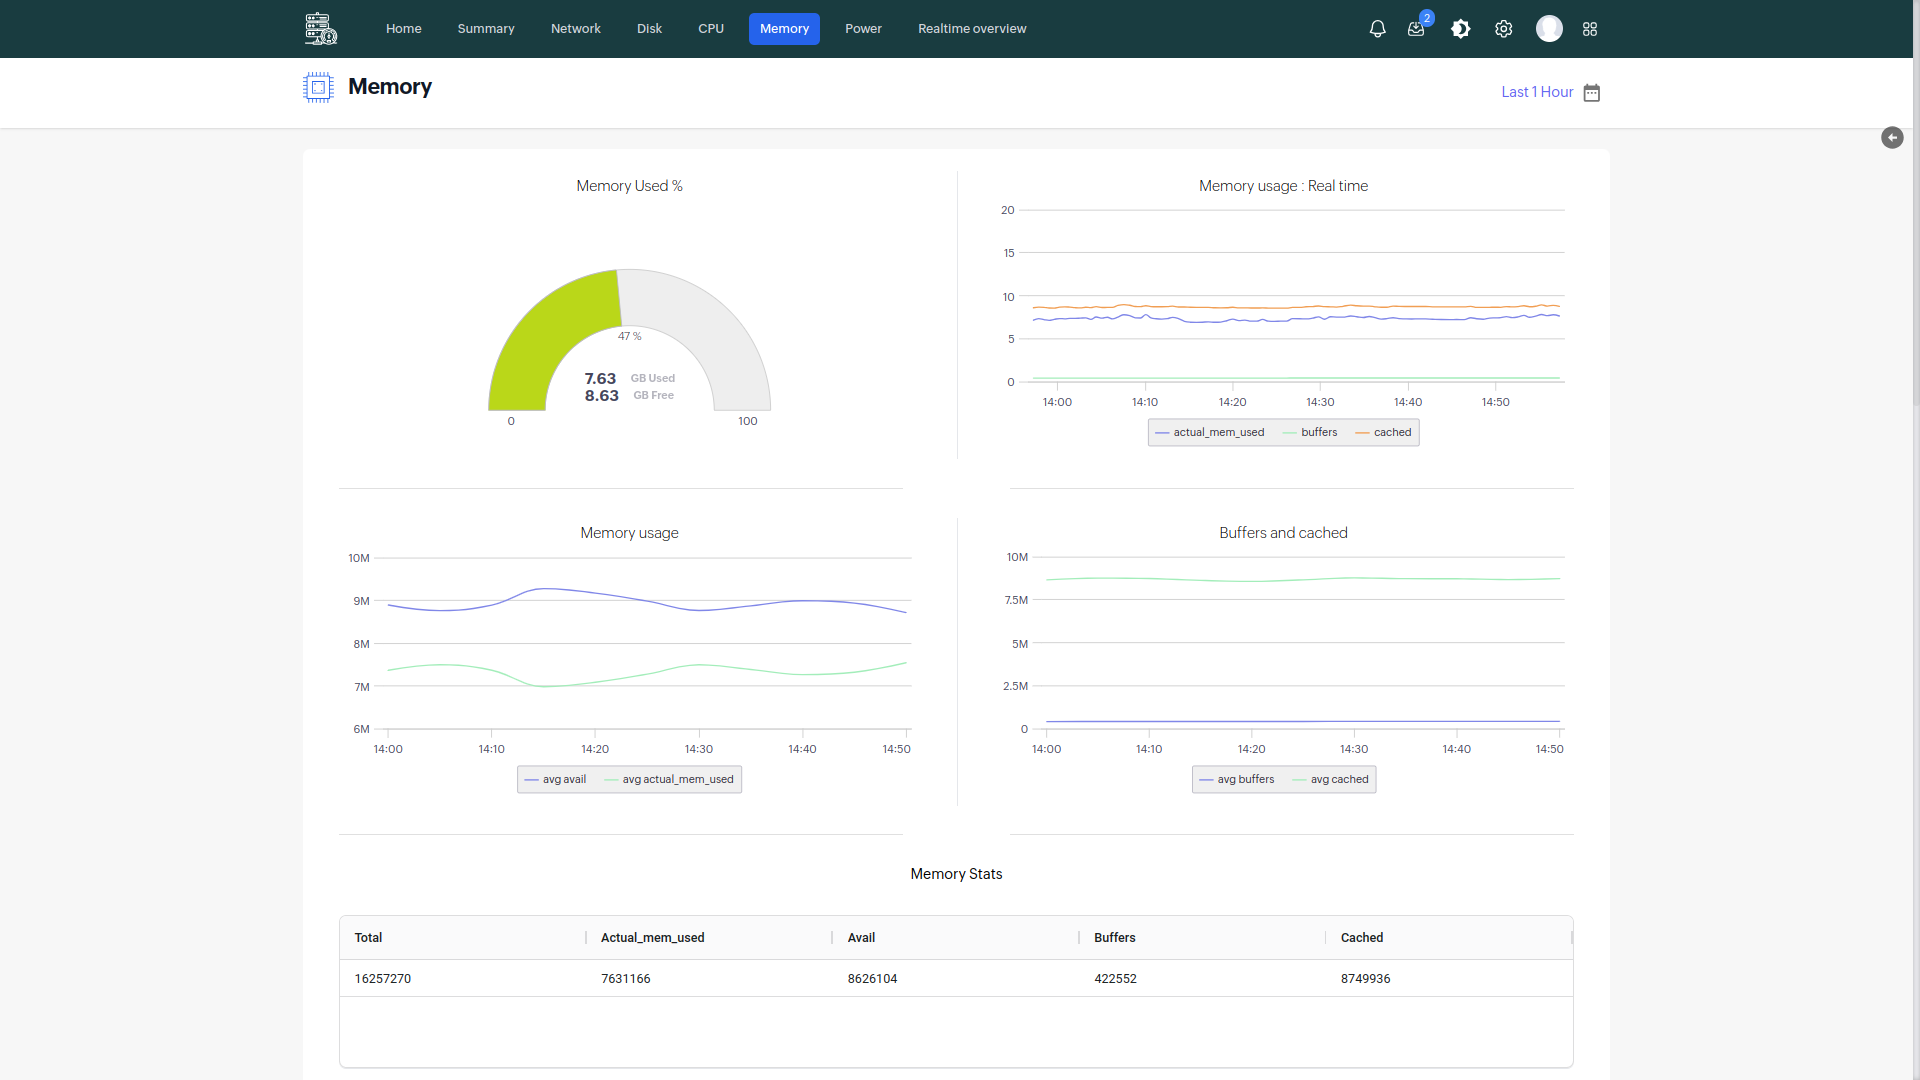The height and width of the screenshot is (1080, 1920).
Task: Click the Realtime overview menu item
Action: pyautogui.click(x=972, y=29)
